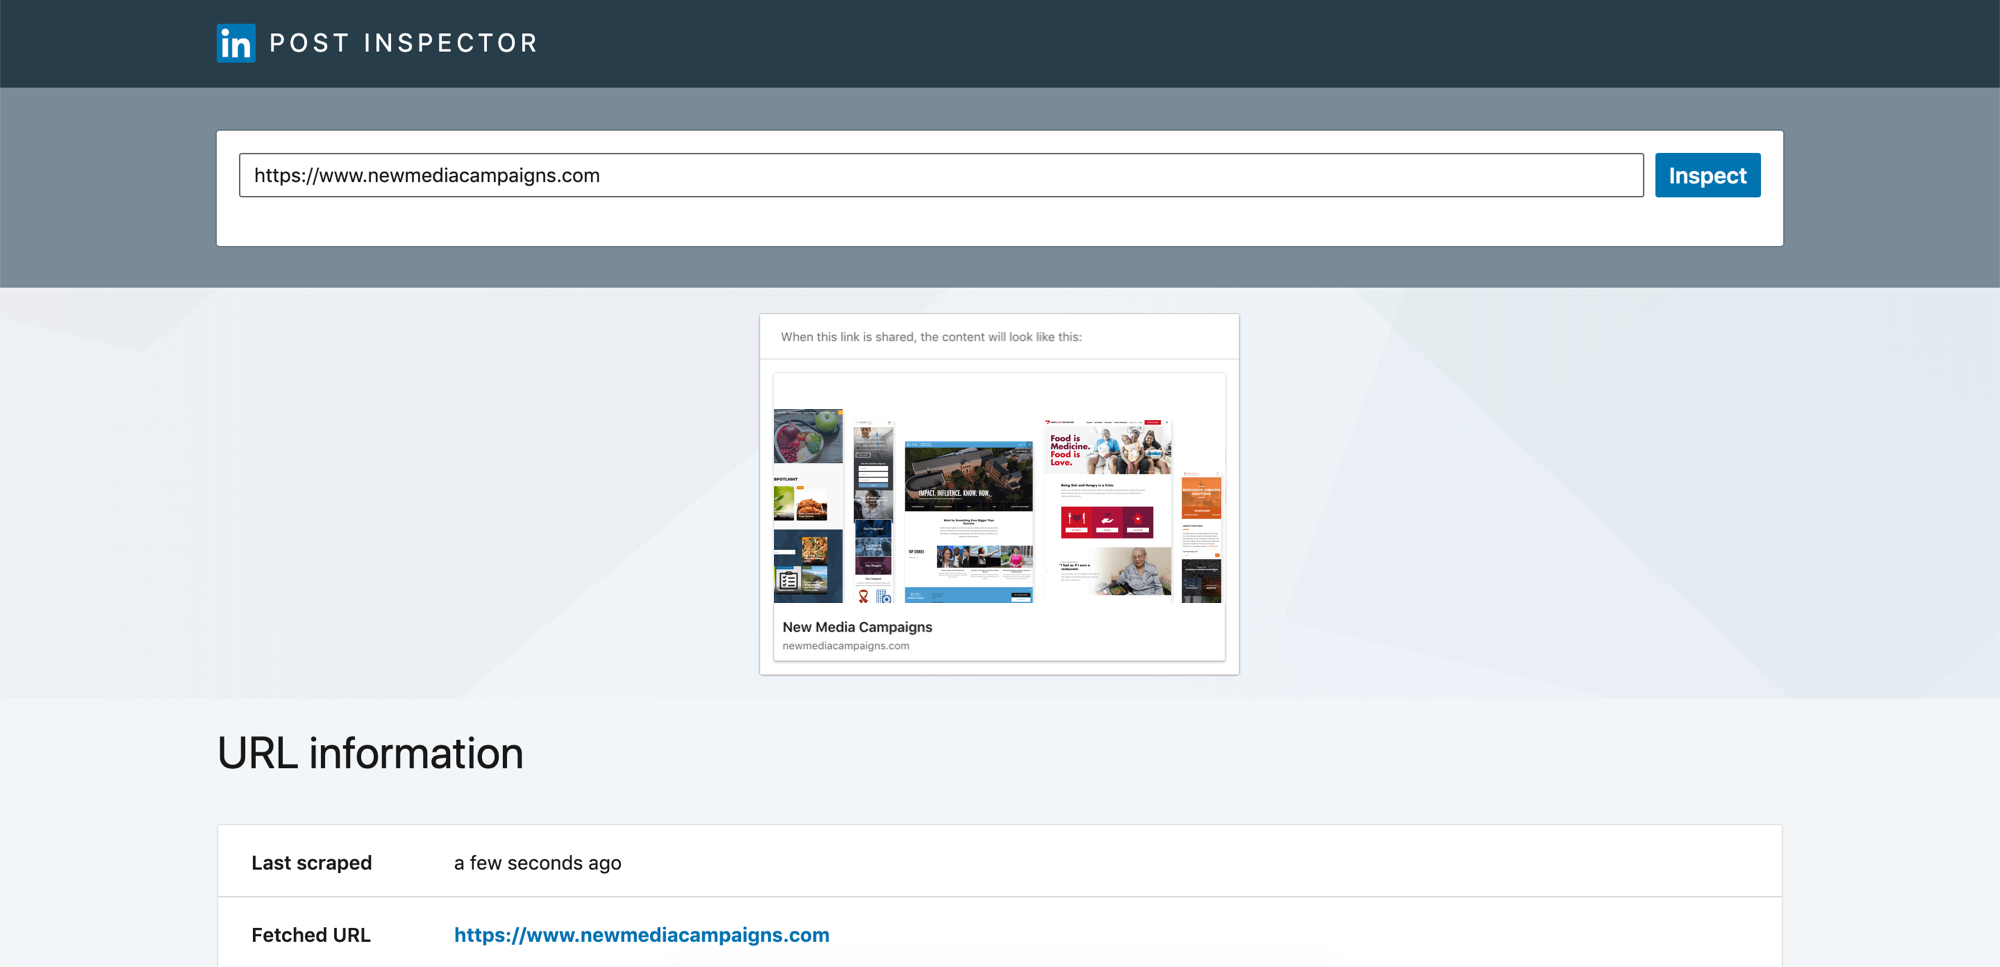Click the New Media Campaigns preview title
This screenshot has width=2000, height=967.
point(857,627)
